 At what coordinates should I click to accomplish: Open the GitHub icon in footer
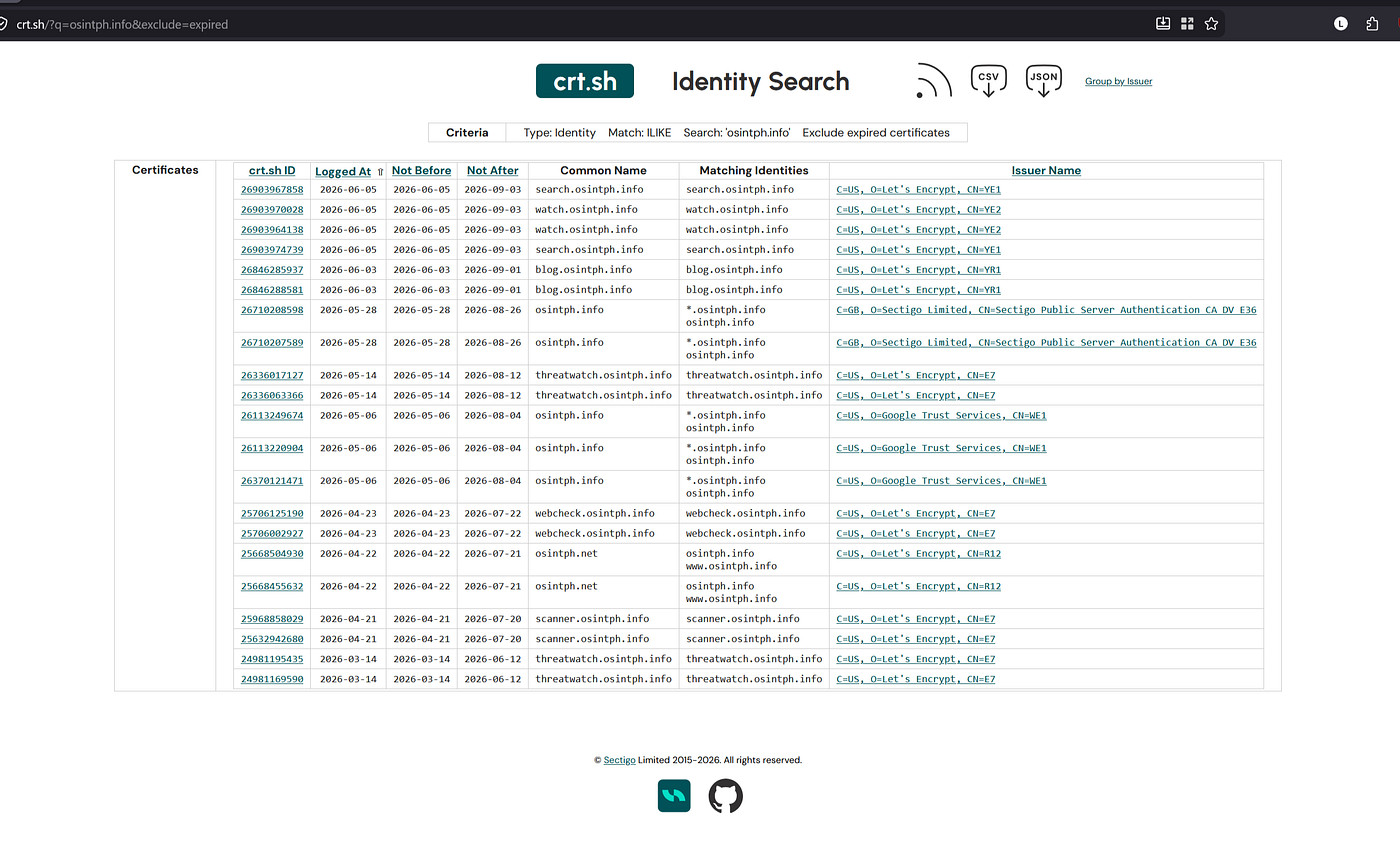(726, 796)
